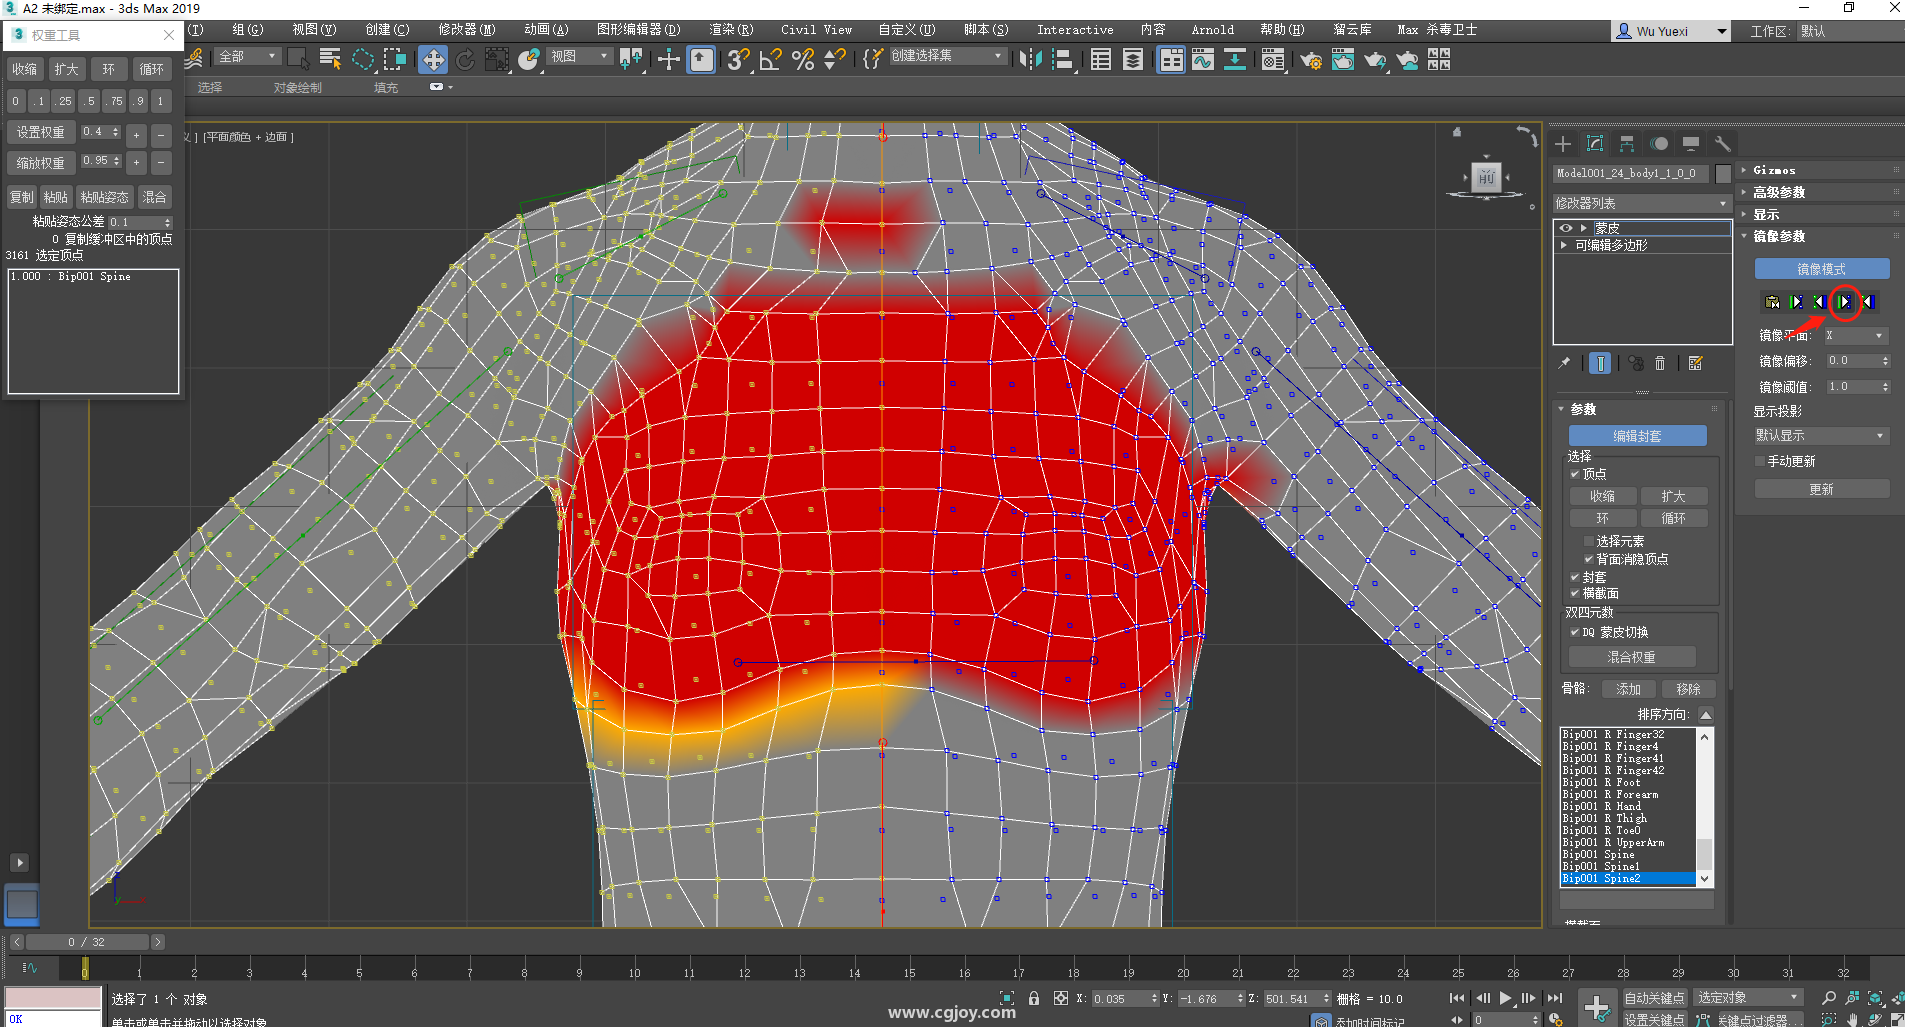Screen dimensions: 1905x1027
Task: Remove modifier with trash can icon
Action: pos(1660,363)
